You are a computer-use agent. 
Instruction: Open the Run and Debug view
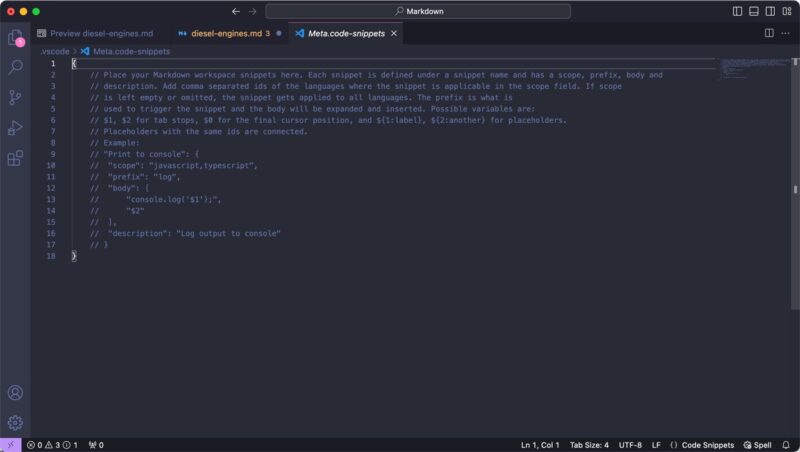(15, 128)
